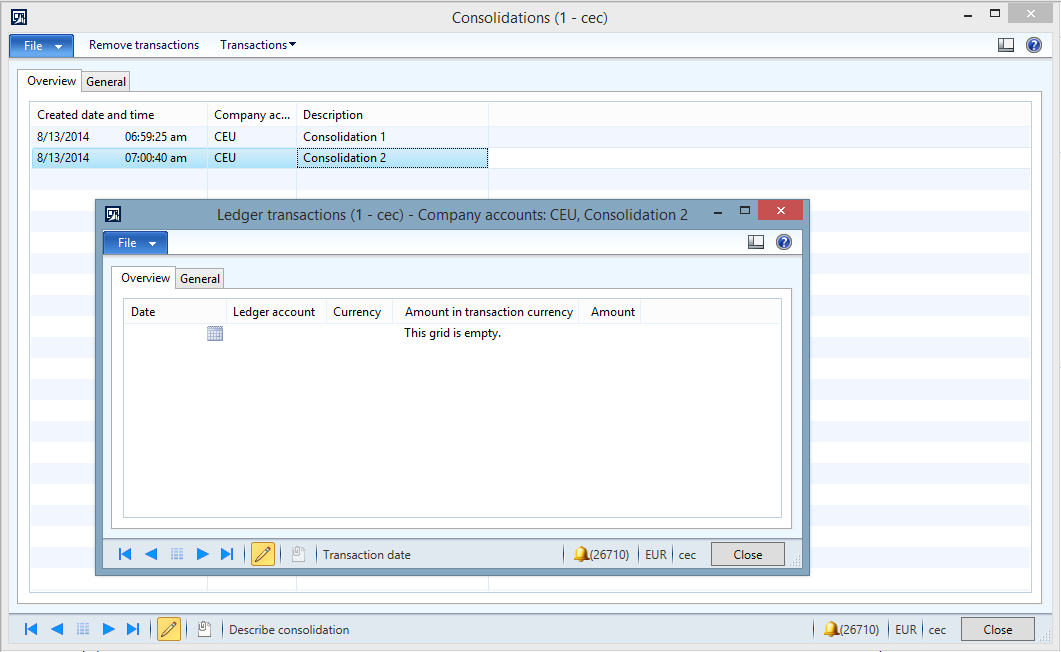Switch to the General tab in Consolidations
The width and height of the screenshot is (1061, 652).
tap(106, 82)
